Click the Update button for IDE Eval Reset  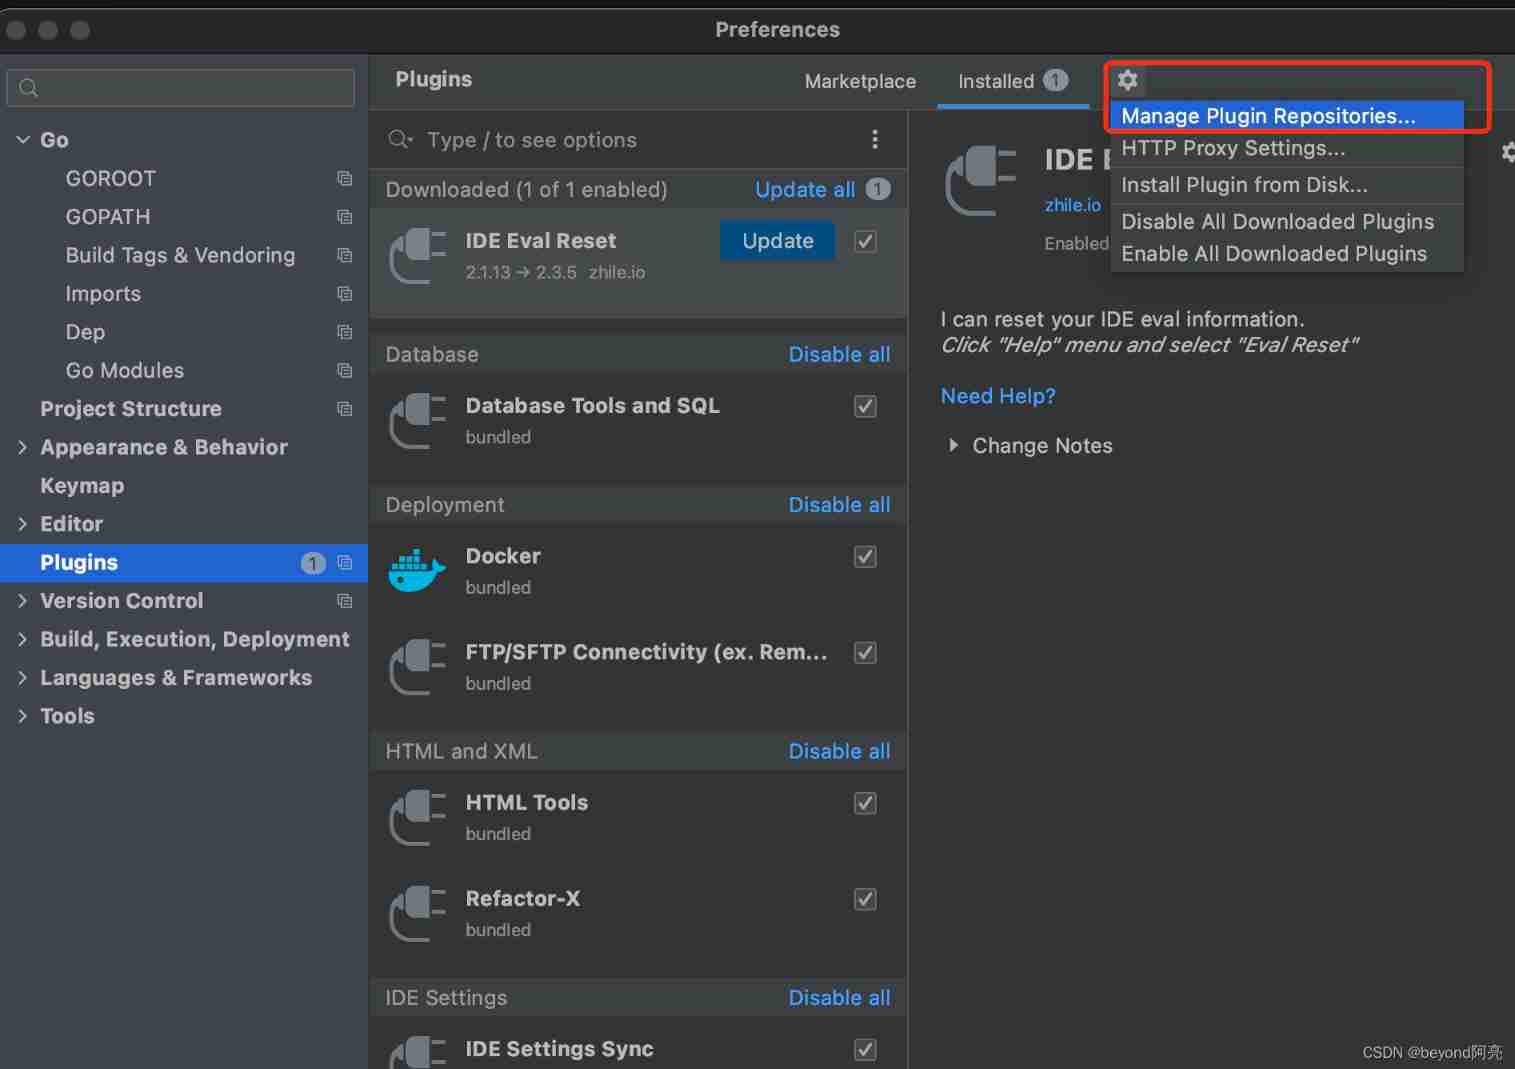click(x=777, y=241)
